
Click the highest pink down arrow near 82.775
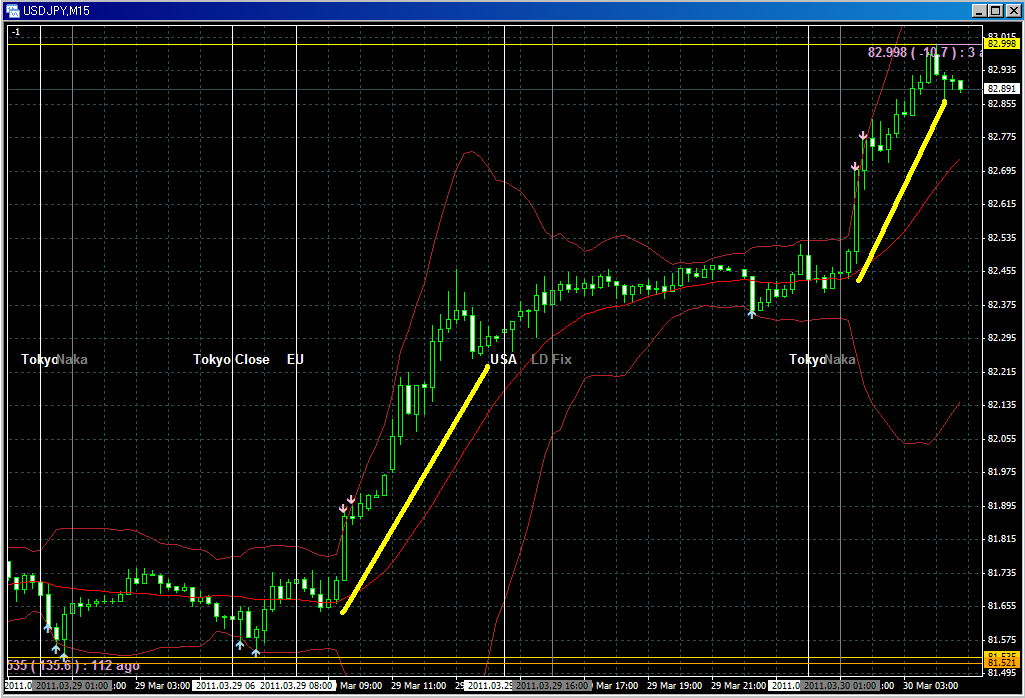click(x=863, y=135)
